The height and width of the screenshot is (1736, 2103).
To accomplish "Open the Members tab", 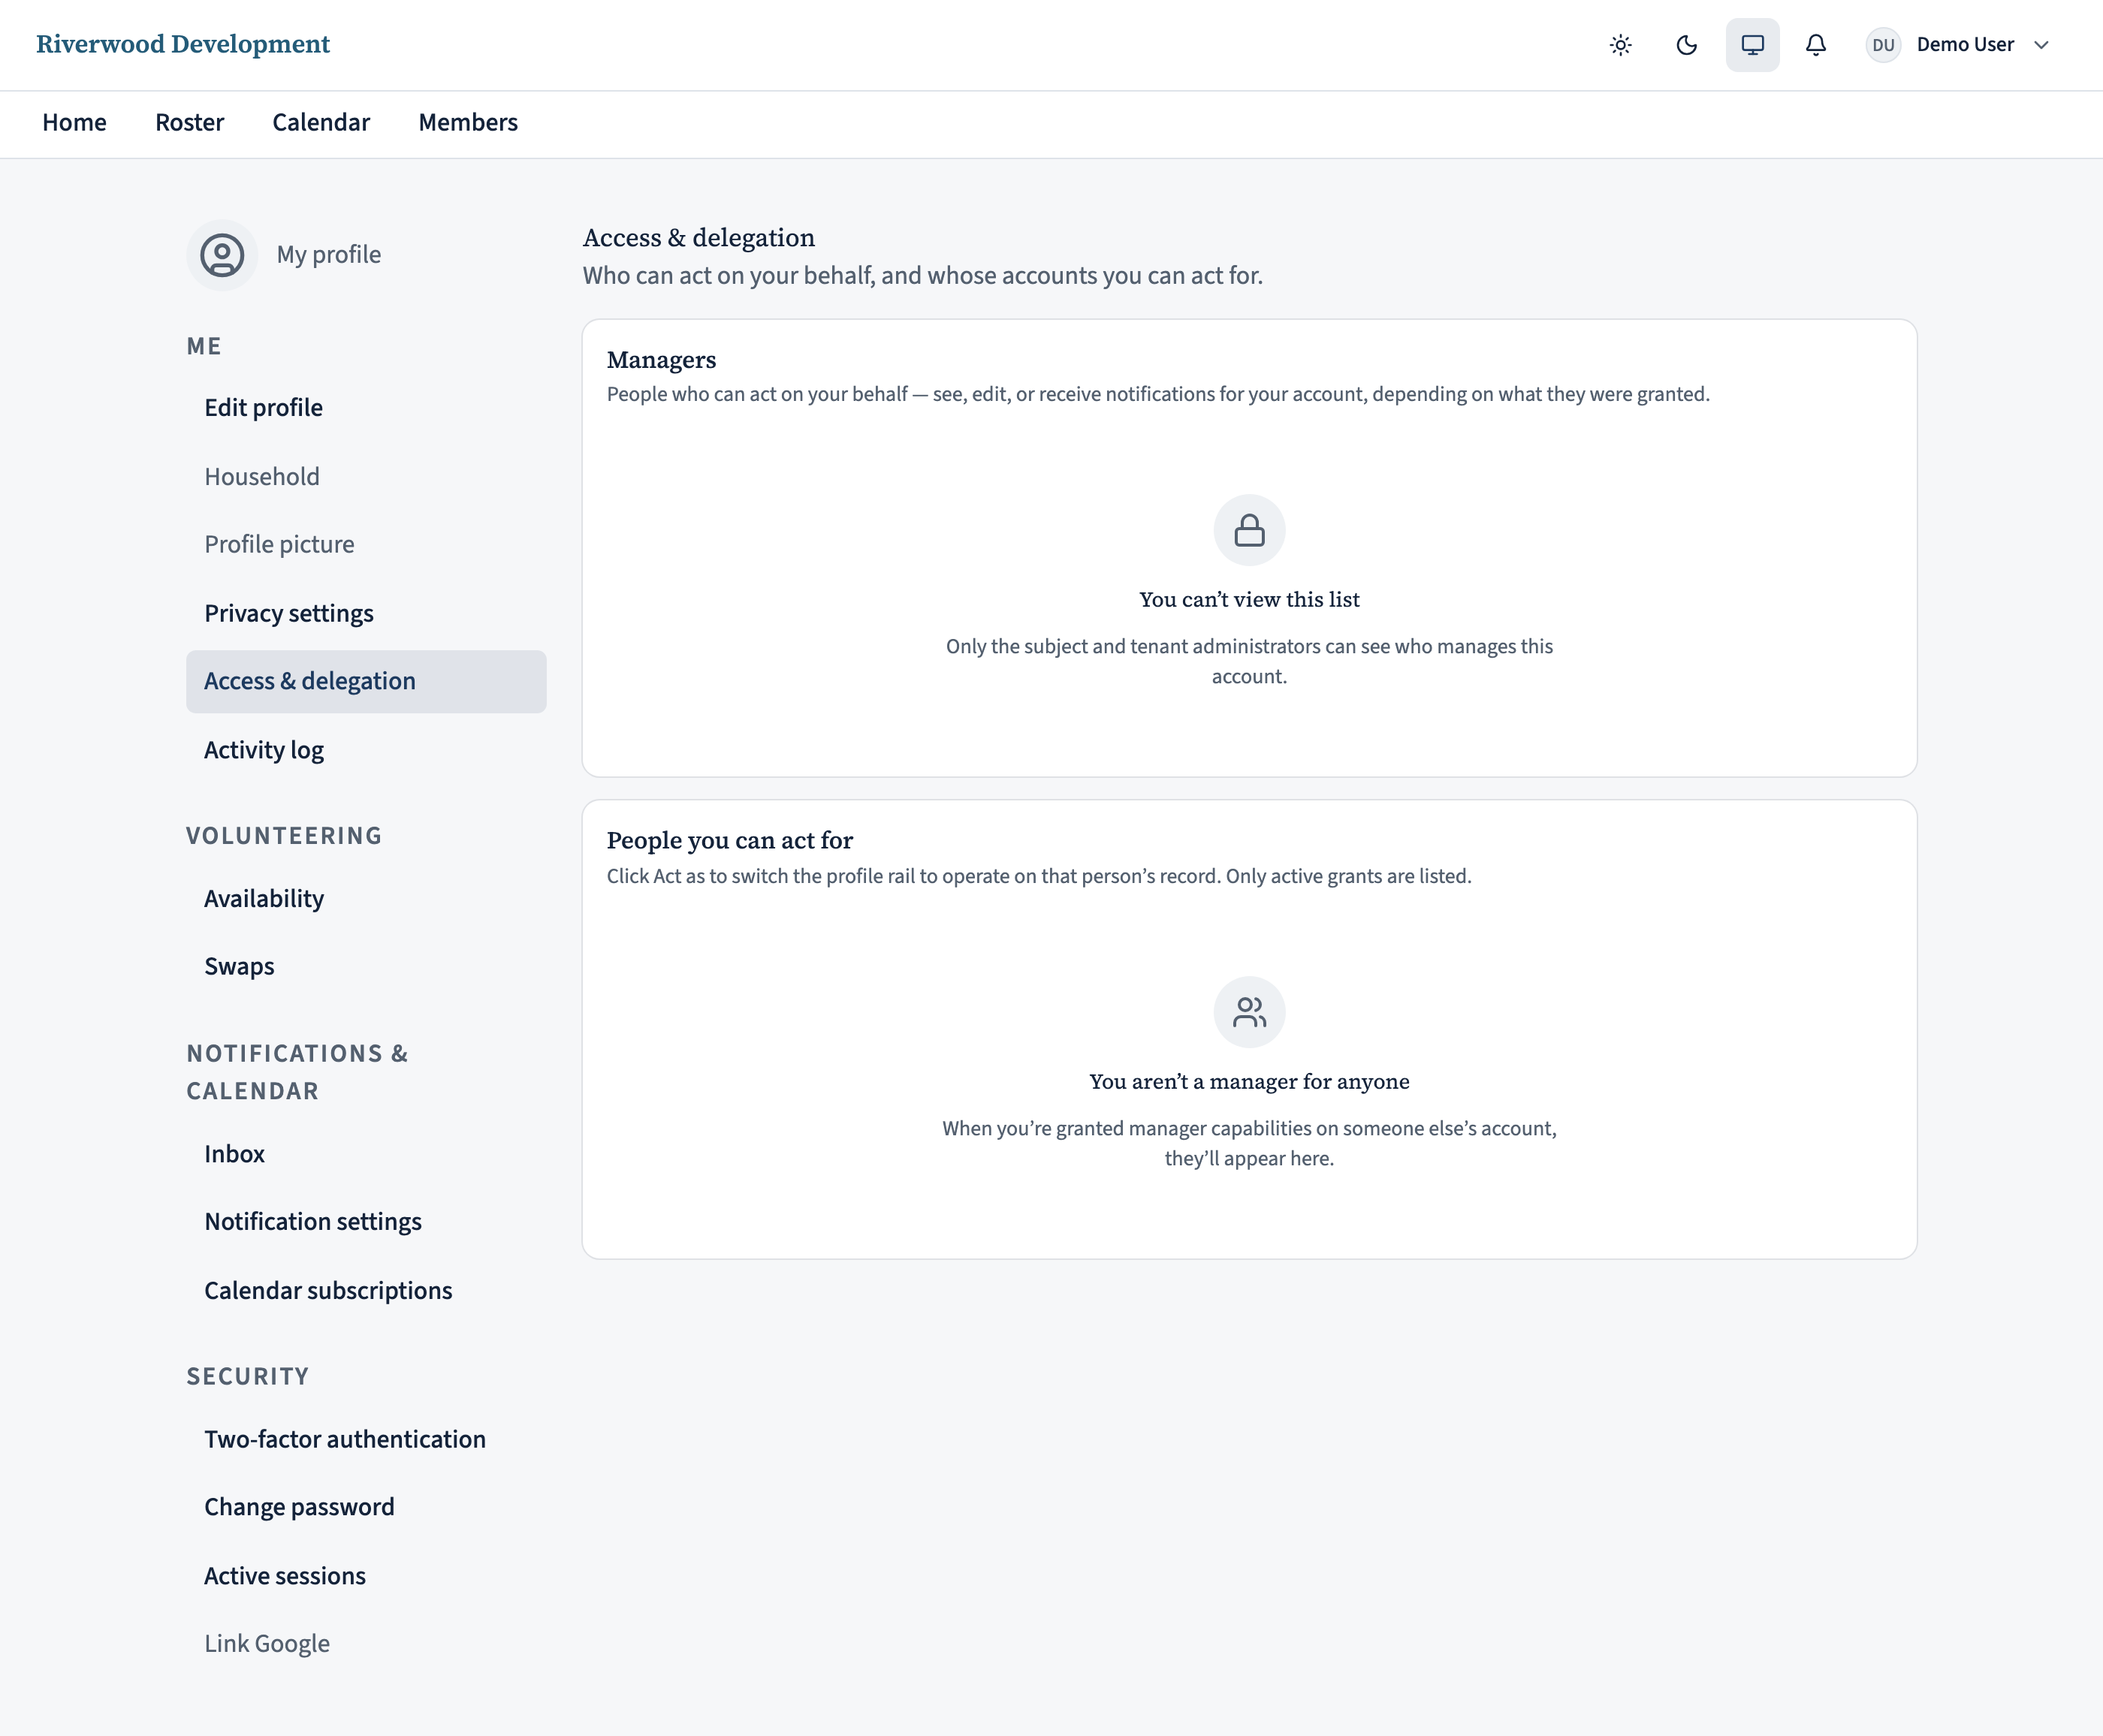I will click(x=468, y=122).
